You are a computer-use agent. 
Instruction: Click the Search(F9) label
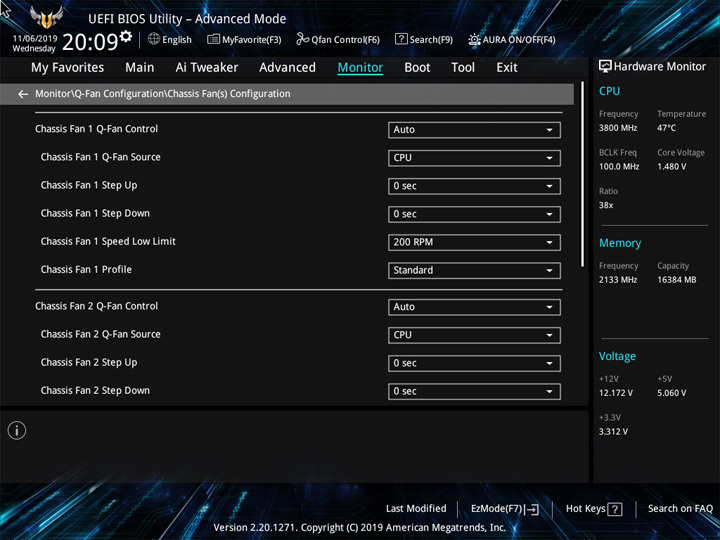(431, 40)
